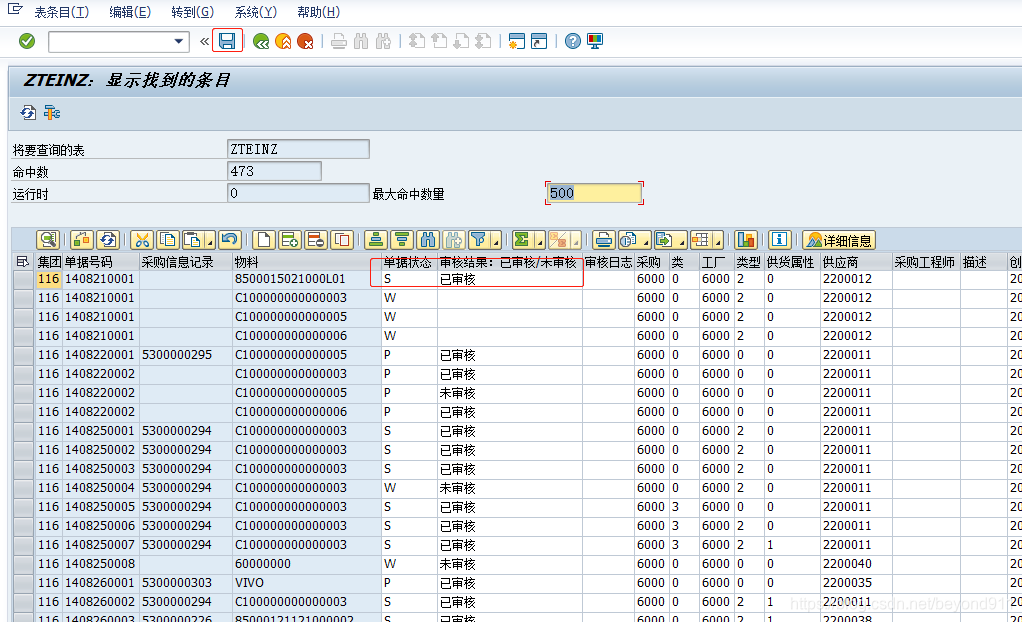Open the Export icon dropdown arrow
This screenshot has width=1022, height=622.
682,241
